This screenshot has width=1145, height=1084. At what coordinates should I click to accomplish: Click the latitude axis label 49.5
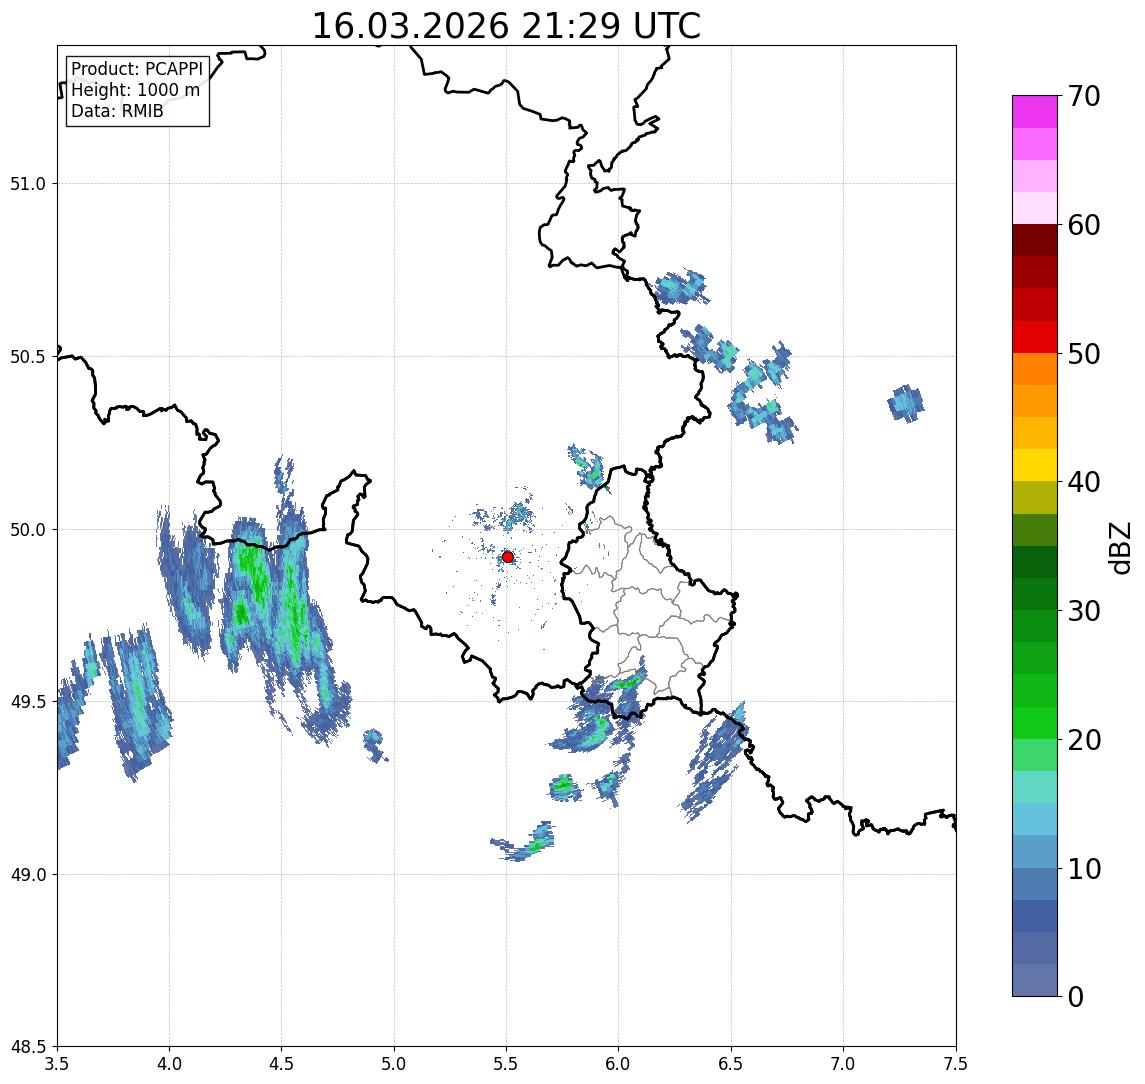(28, 702)
